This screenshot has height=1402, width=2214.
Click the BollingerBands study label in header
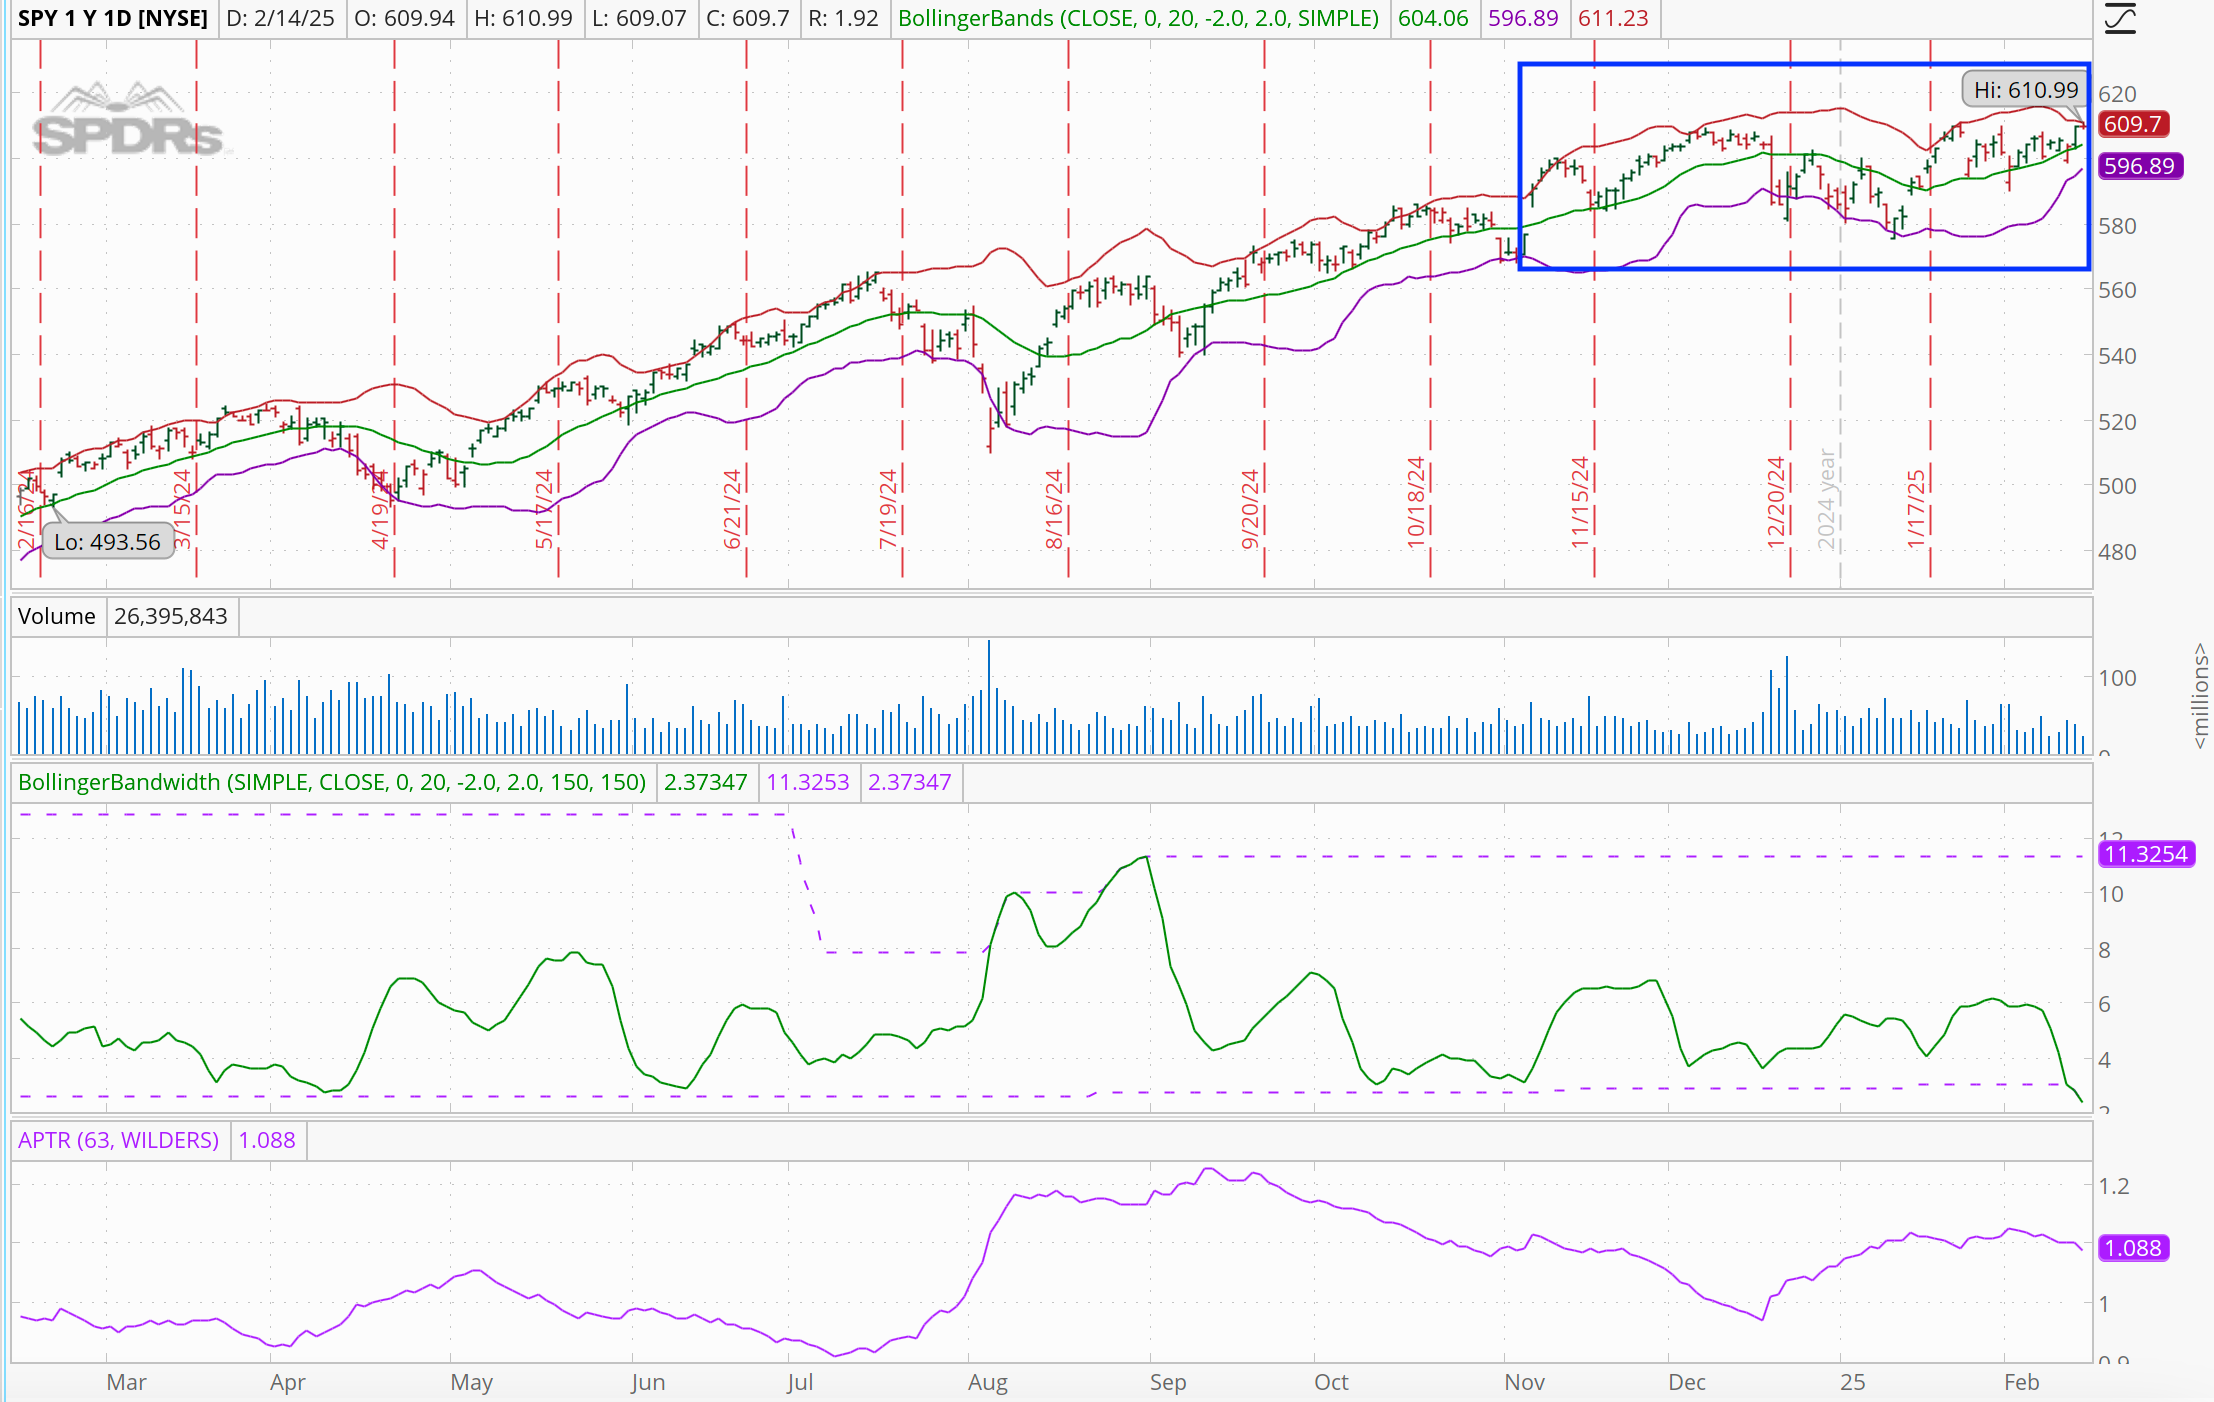pyautogui.click(x=1138, y=18)
